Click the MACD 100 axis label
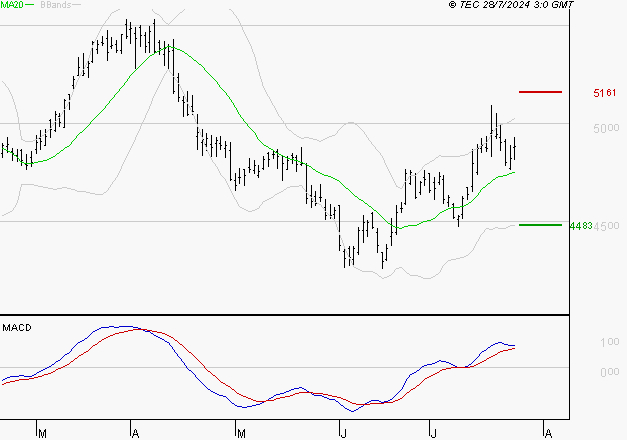The width and height of the screenshot is (627, 440). click(610, 342)
